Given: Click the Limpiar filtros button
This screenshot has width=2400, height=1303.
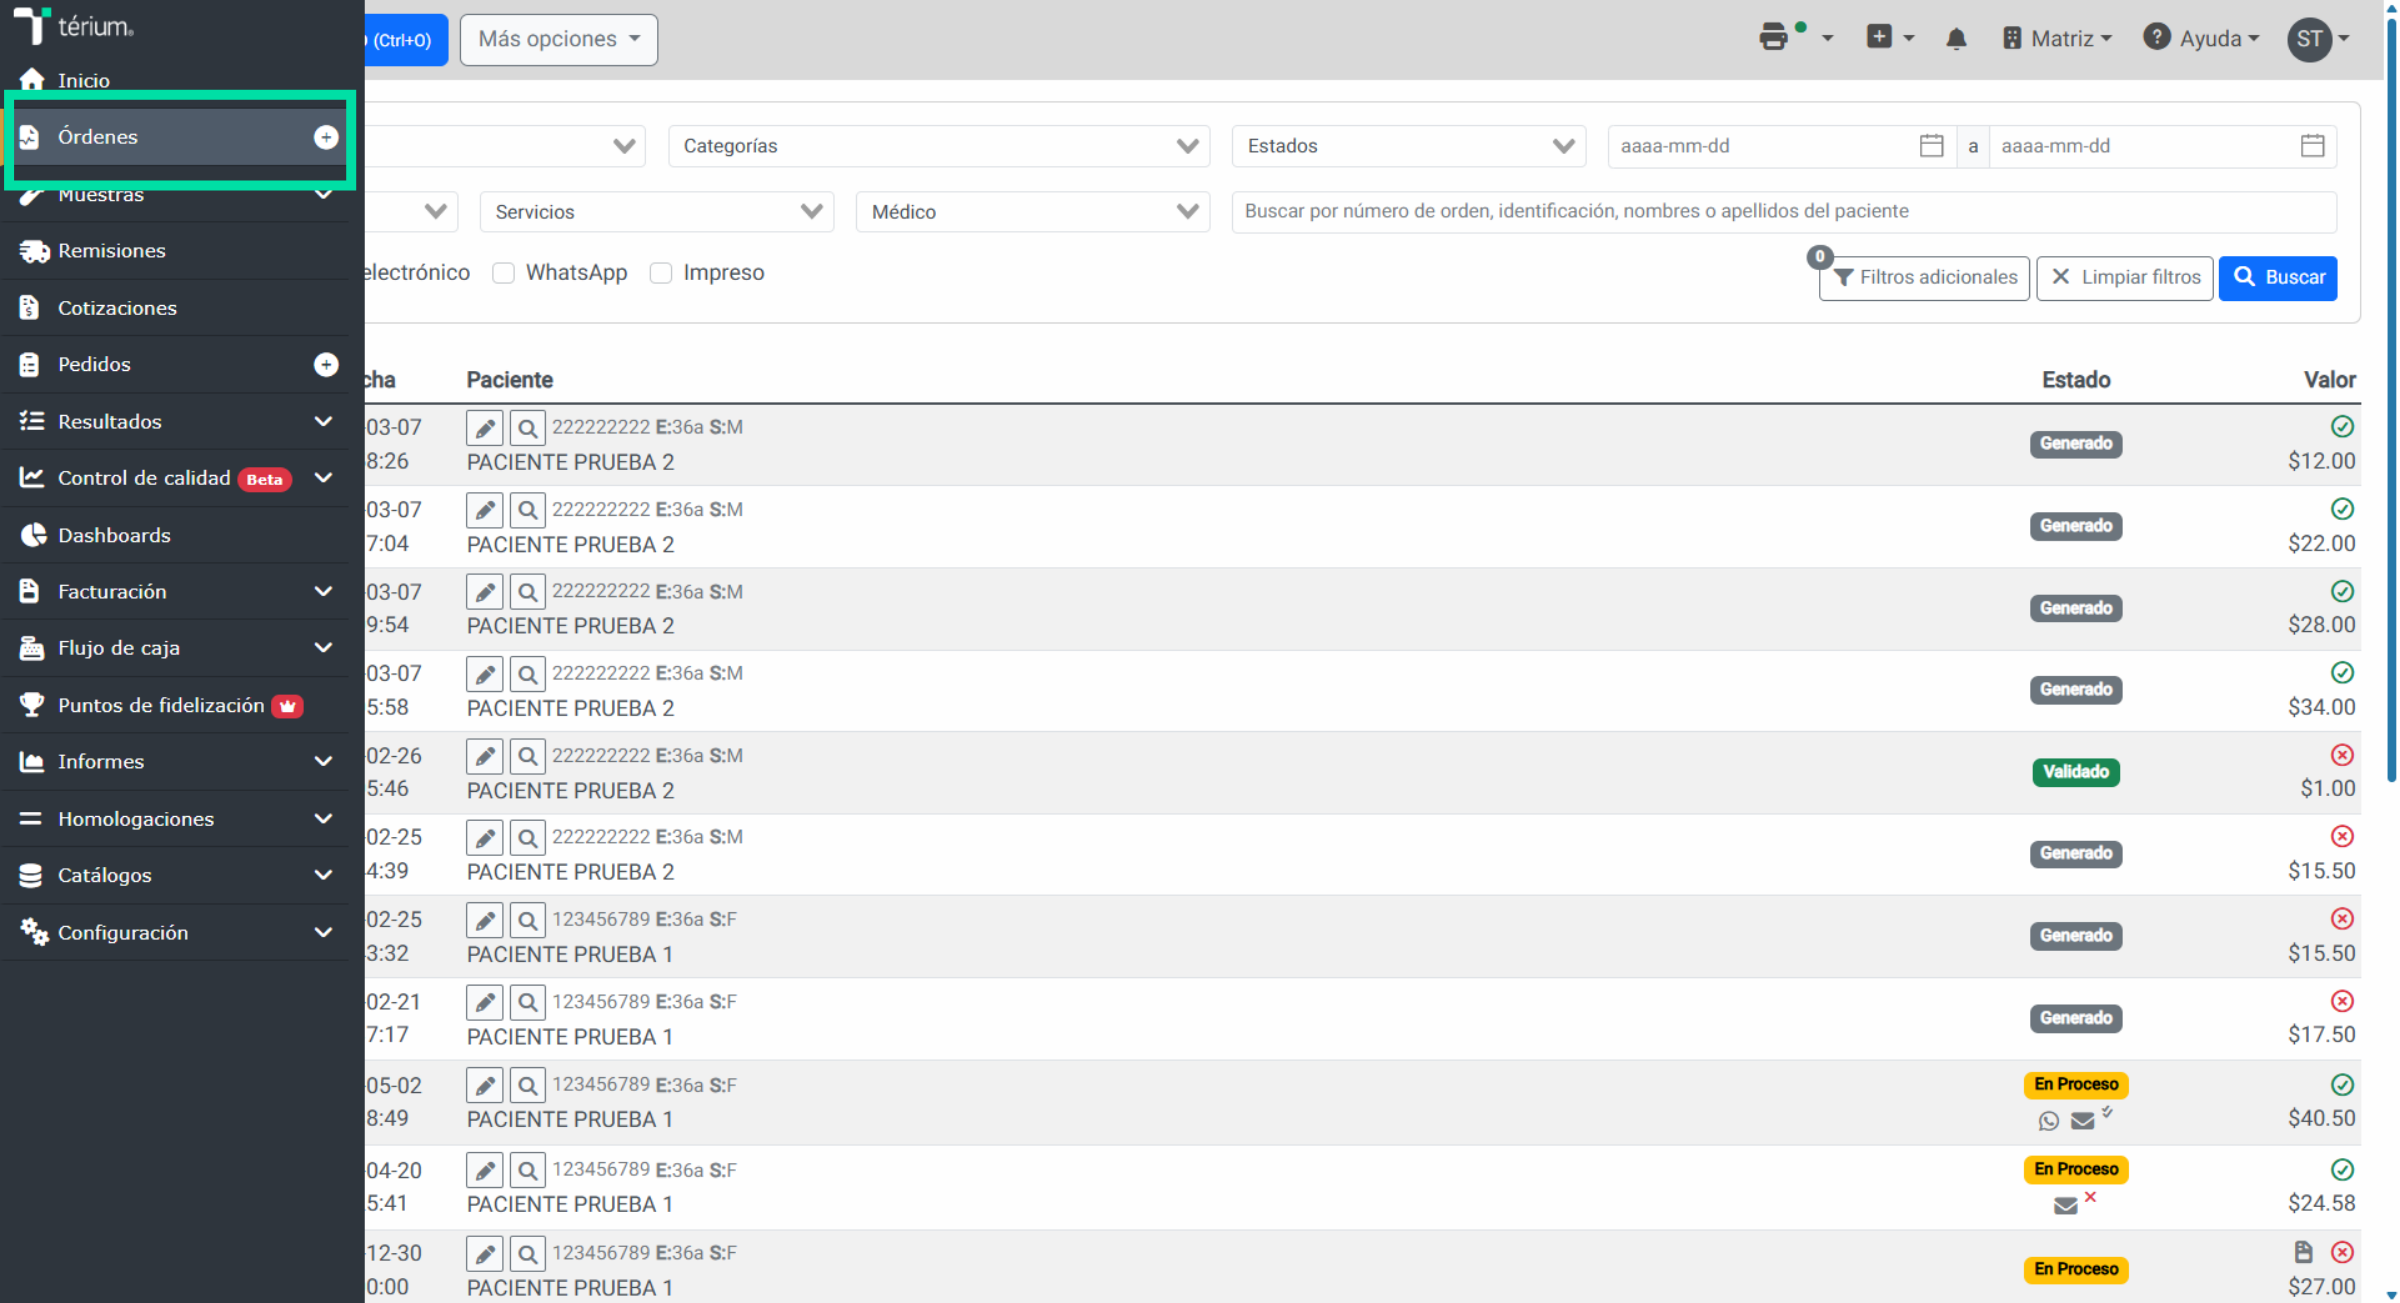Looking at the screenshot, I should [x=2125, y=278].
